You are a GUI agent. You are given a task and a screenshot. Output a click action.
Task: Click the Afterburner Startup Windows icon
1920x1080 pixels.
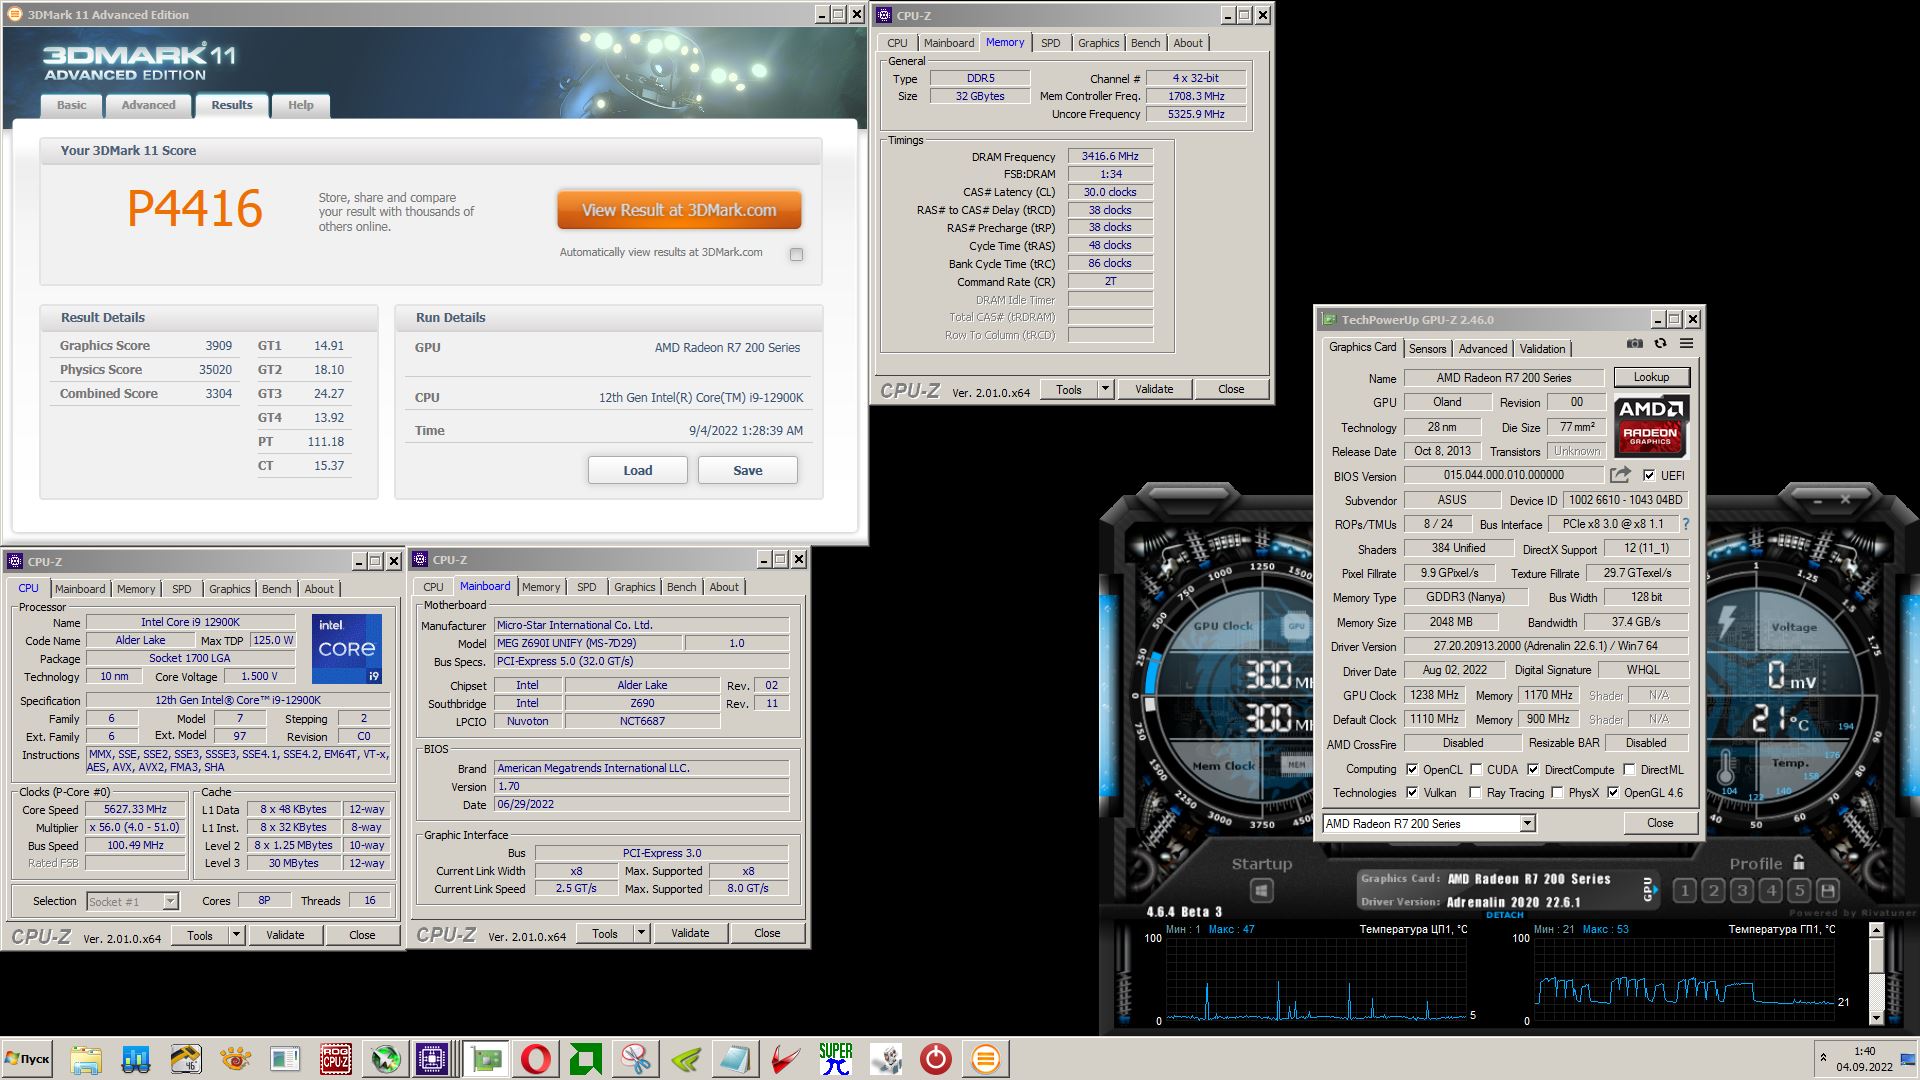coord(1261,890)
